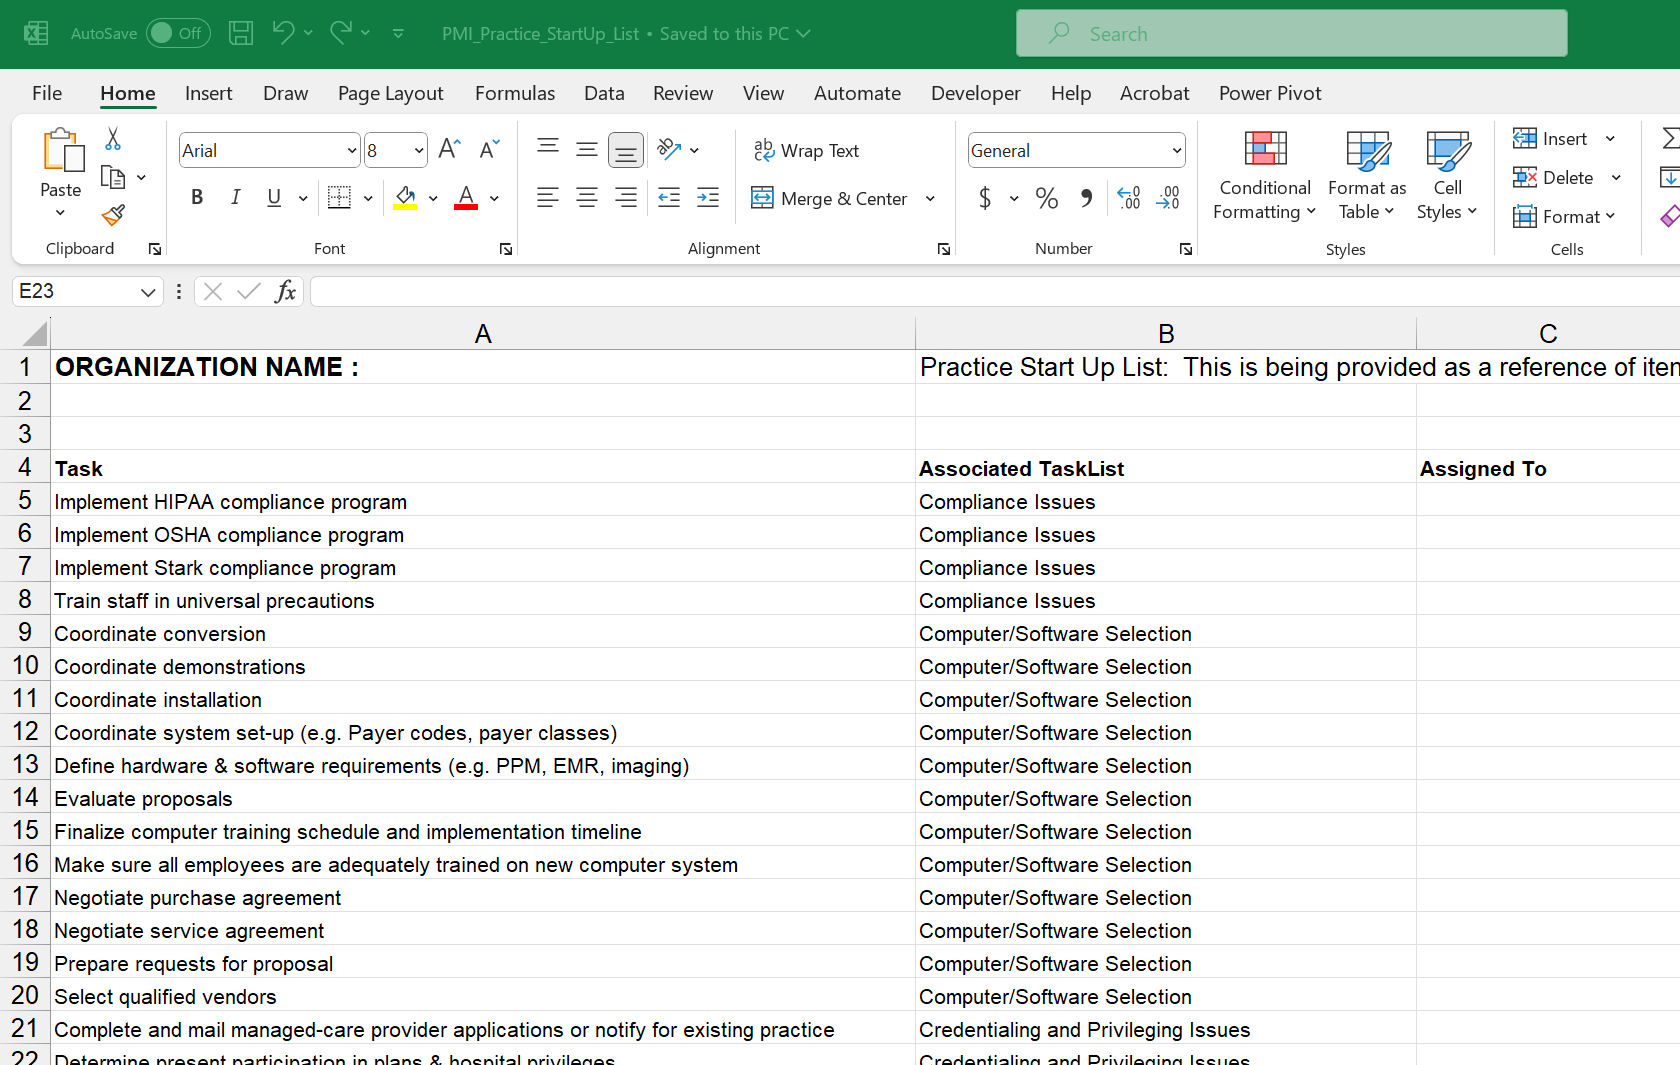Screen dimensions: 1680x1065
Task: Open the Developer tab
Action: point(975,93)
